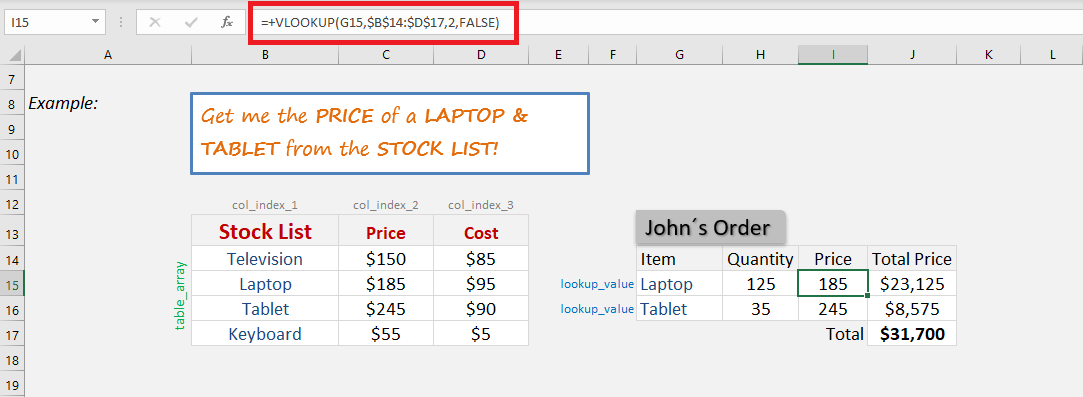The image size is (1083, 397).
Task: Select the Television cost cell $85
Action: [x=481, y=259]
